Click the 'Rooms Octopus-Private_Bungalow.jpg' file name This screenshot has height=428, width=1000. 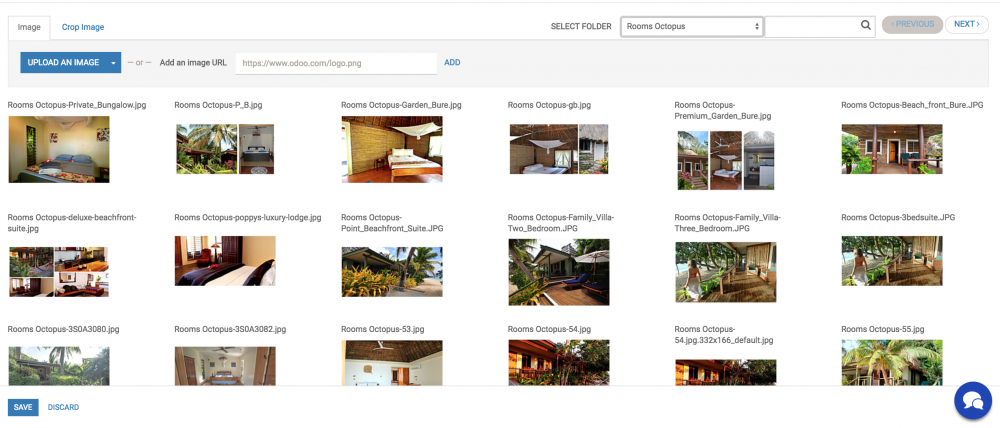(77, 105)
